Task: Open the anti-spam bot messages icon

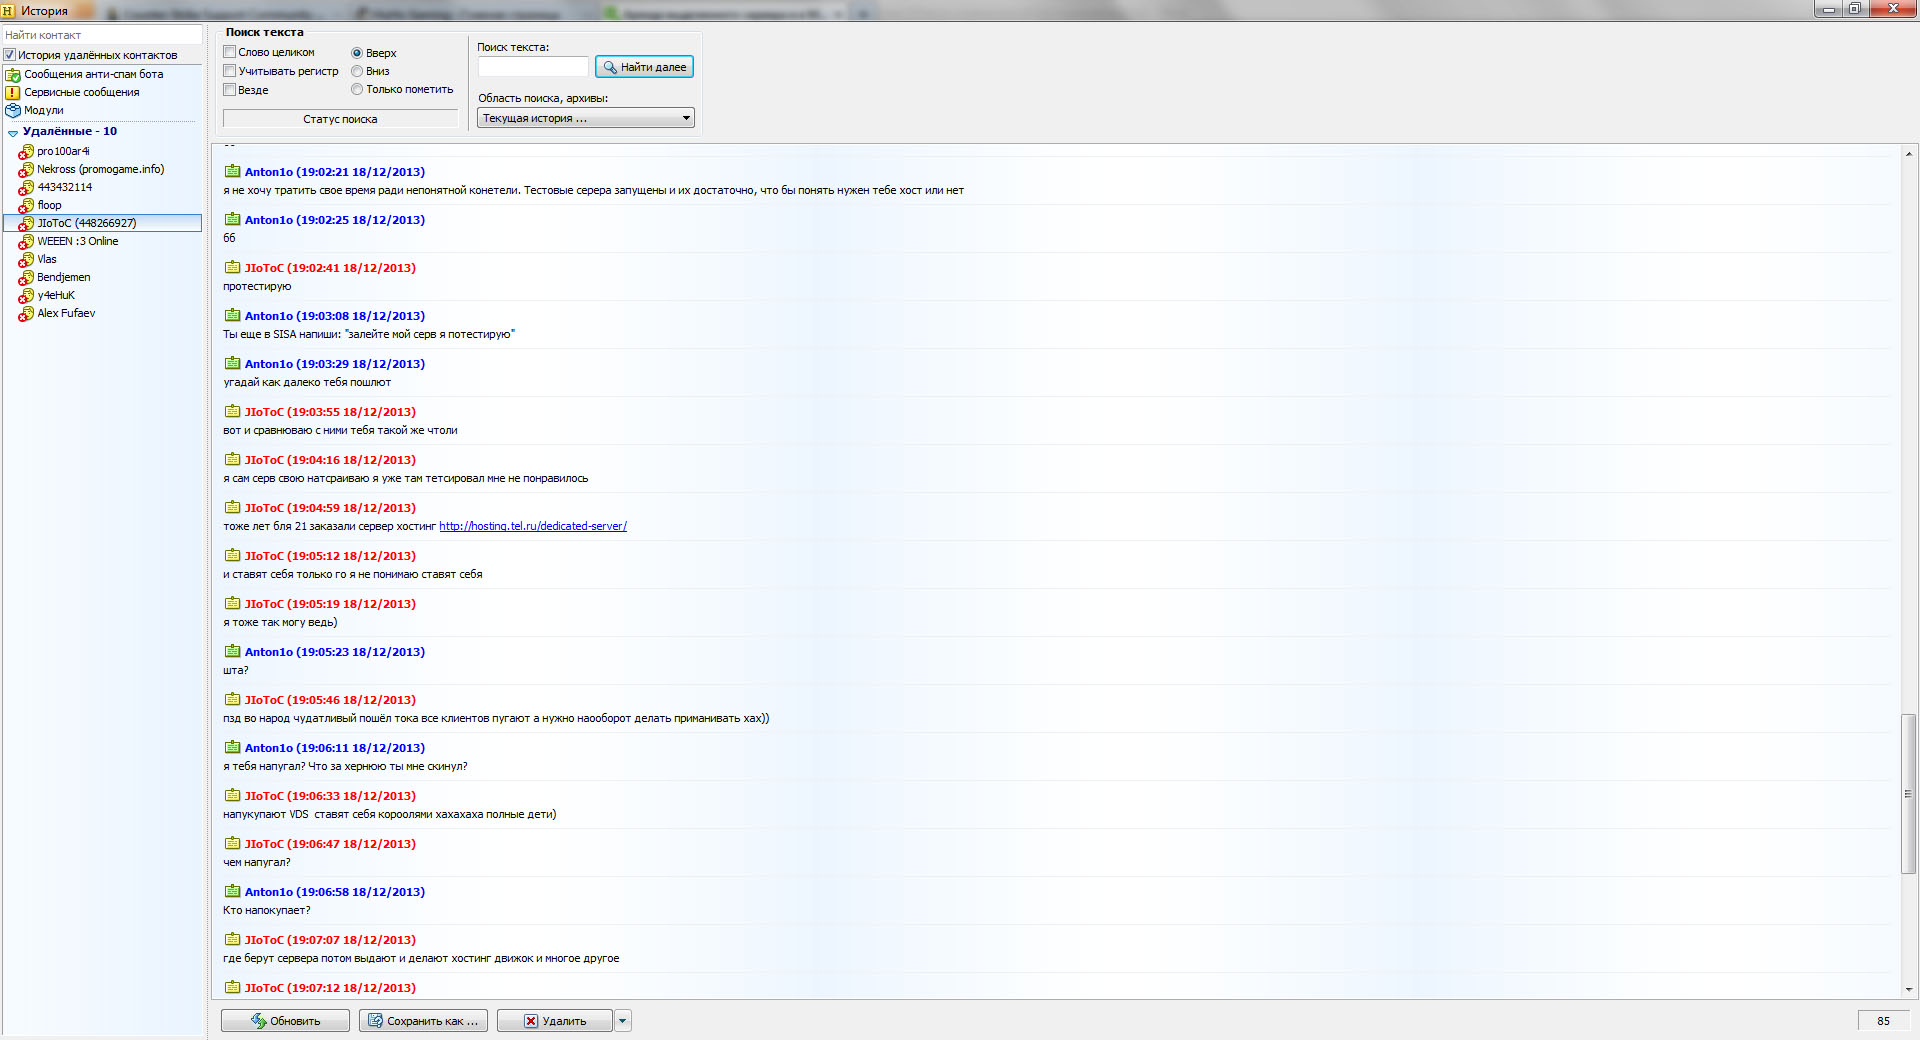Action: pyautogui.click(x=13, y=74)
